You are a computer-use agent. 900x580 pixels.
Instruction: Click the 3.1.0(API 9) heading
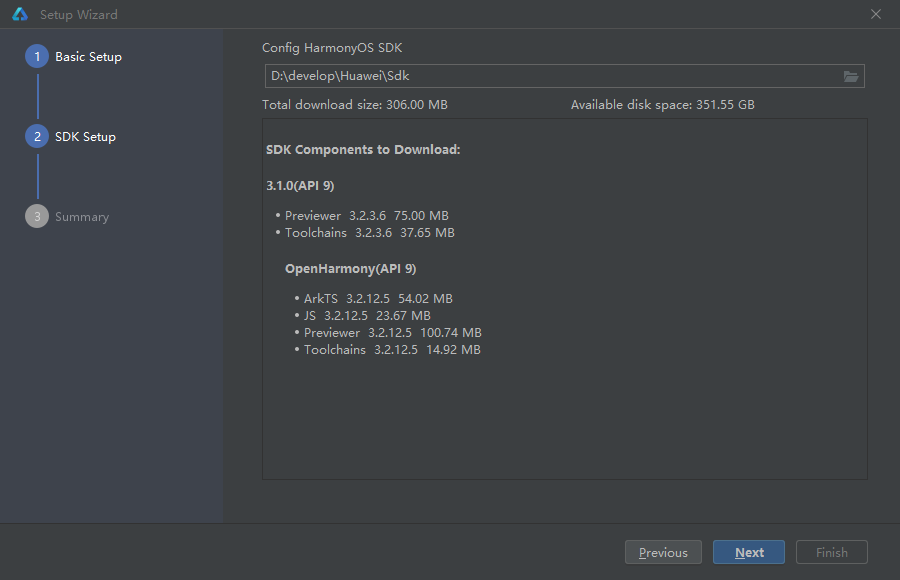(x=300, y=185)
